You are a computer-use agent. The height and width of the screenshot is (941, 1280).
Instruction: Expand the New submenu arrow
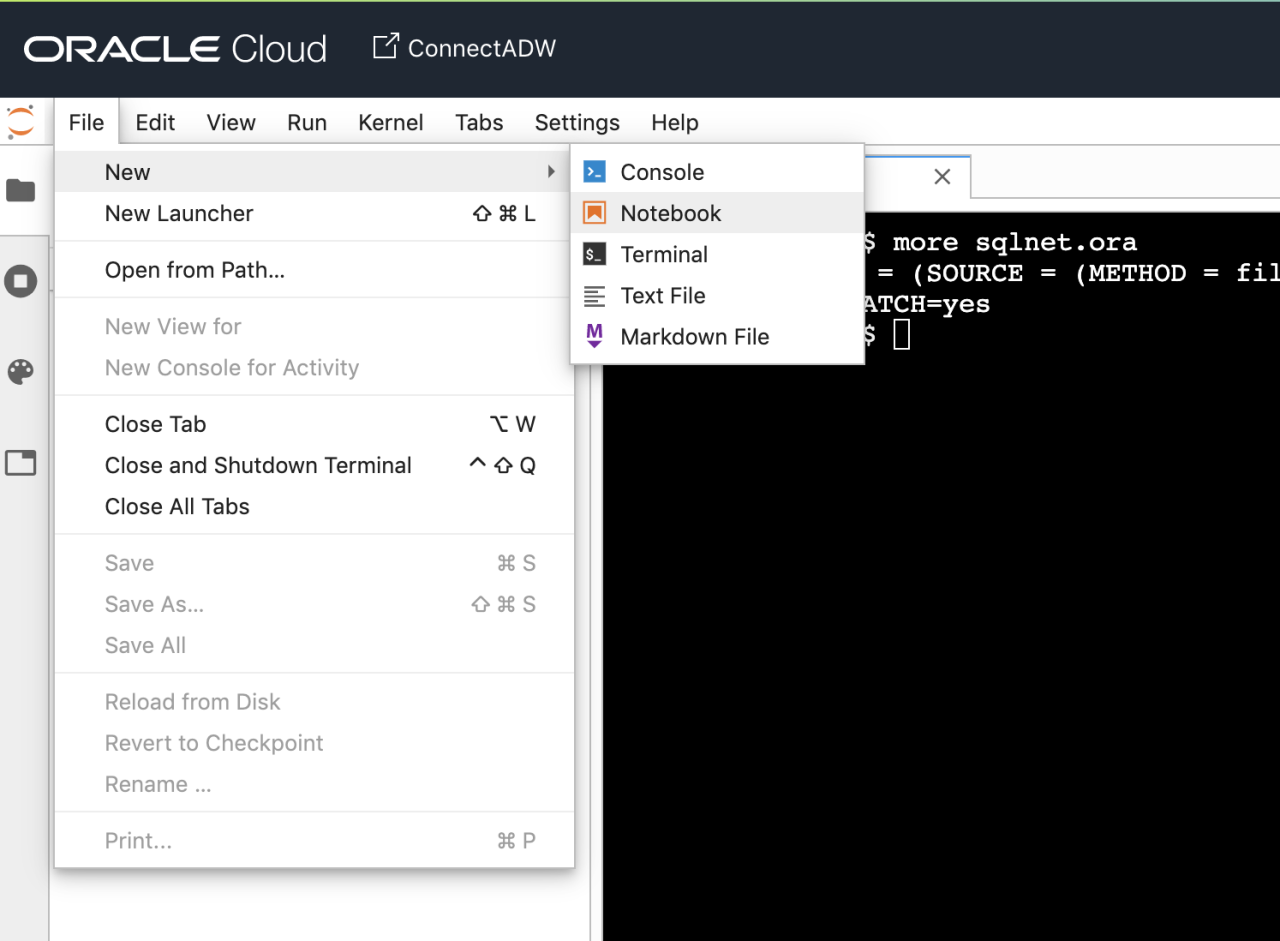pos(551,172)
